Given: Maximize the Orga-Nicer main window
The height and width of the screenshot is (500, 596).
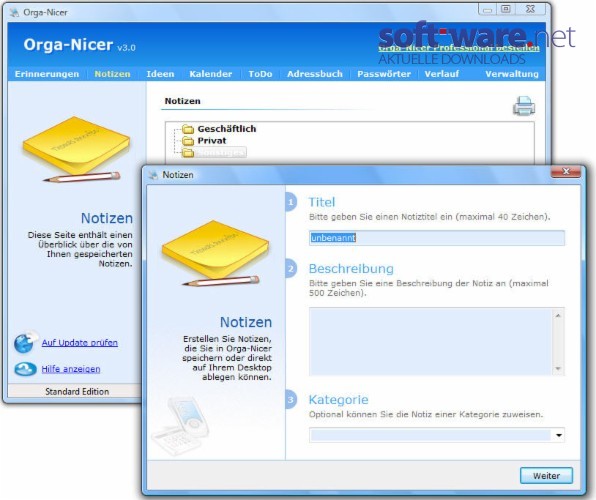Looking at the screenshot, I should [x=506, y=9].
